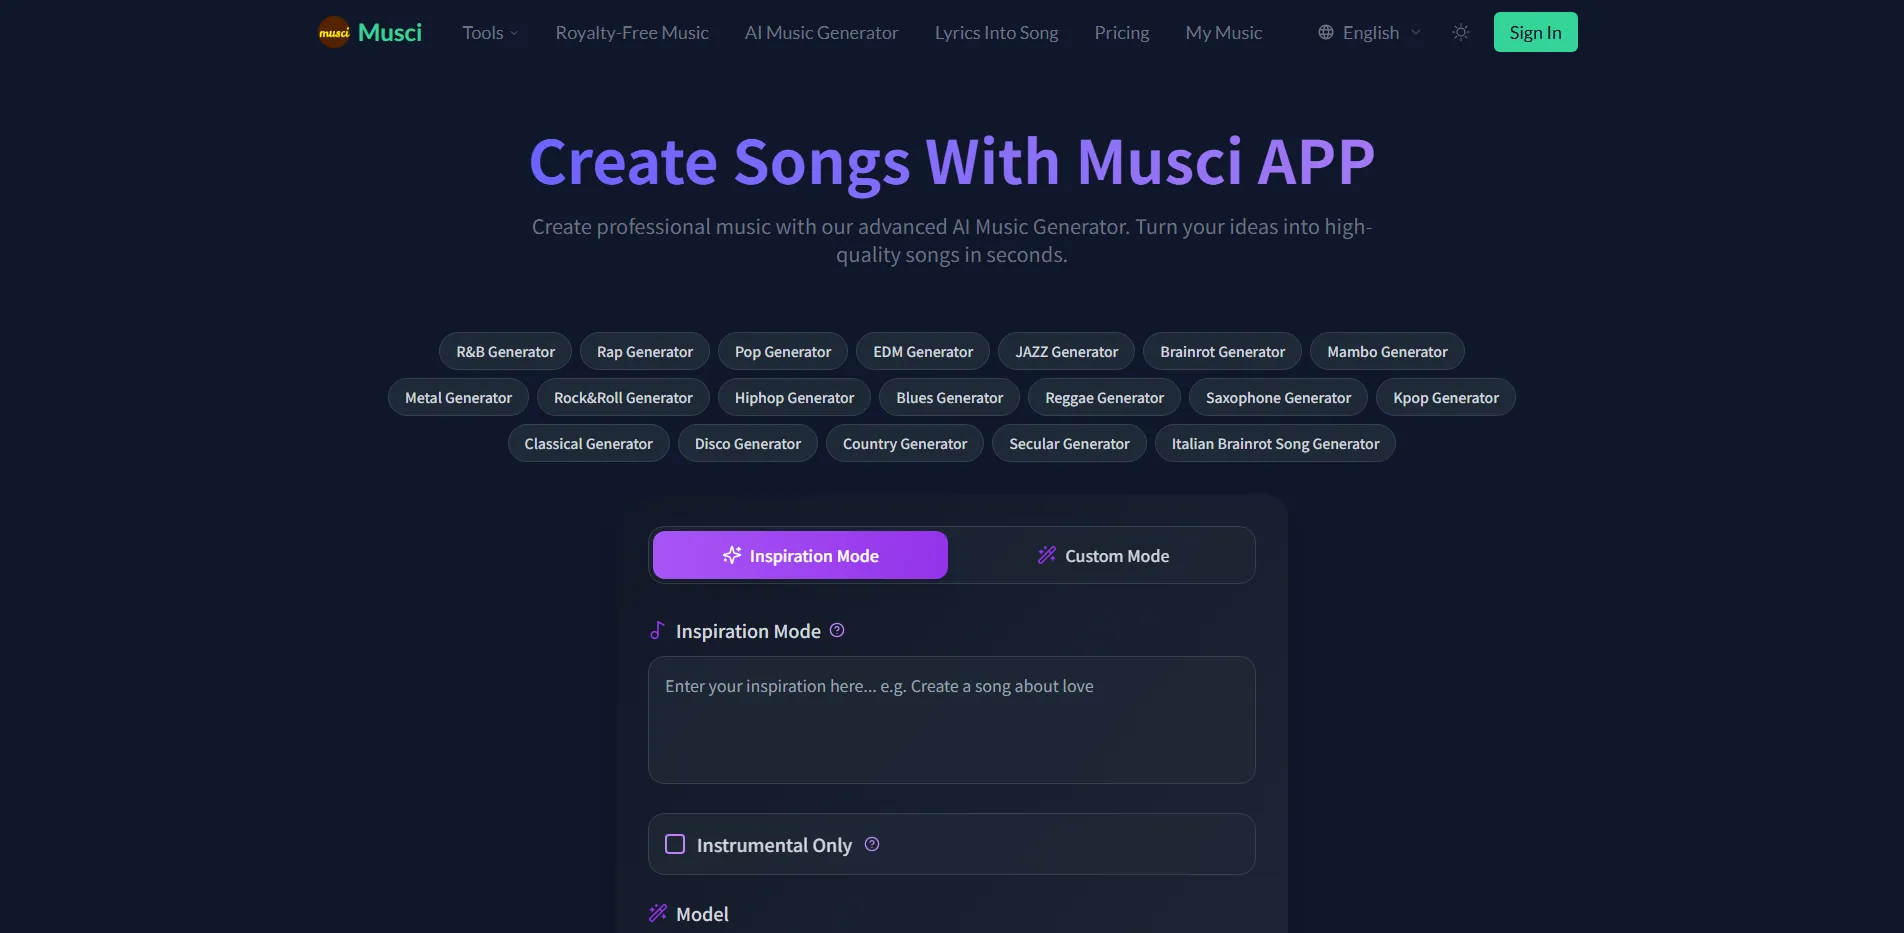Click the Sign In button
This screenshot has width=1904, height=933.
(1535, 31)
